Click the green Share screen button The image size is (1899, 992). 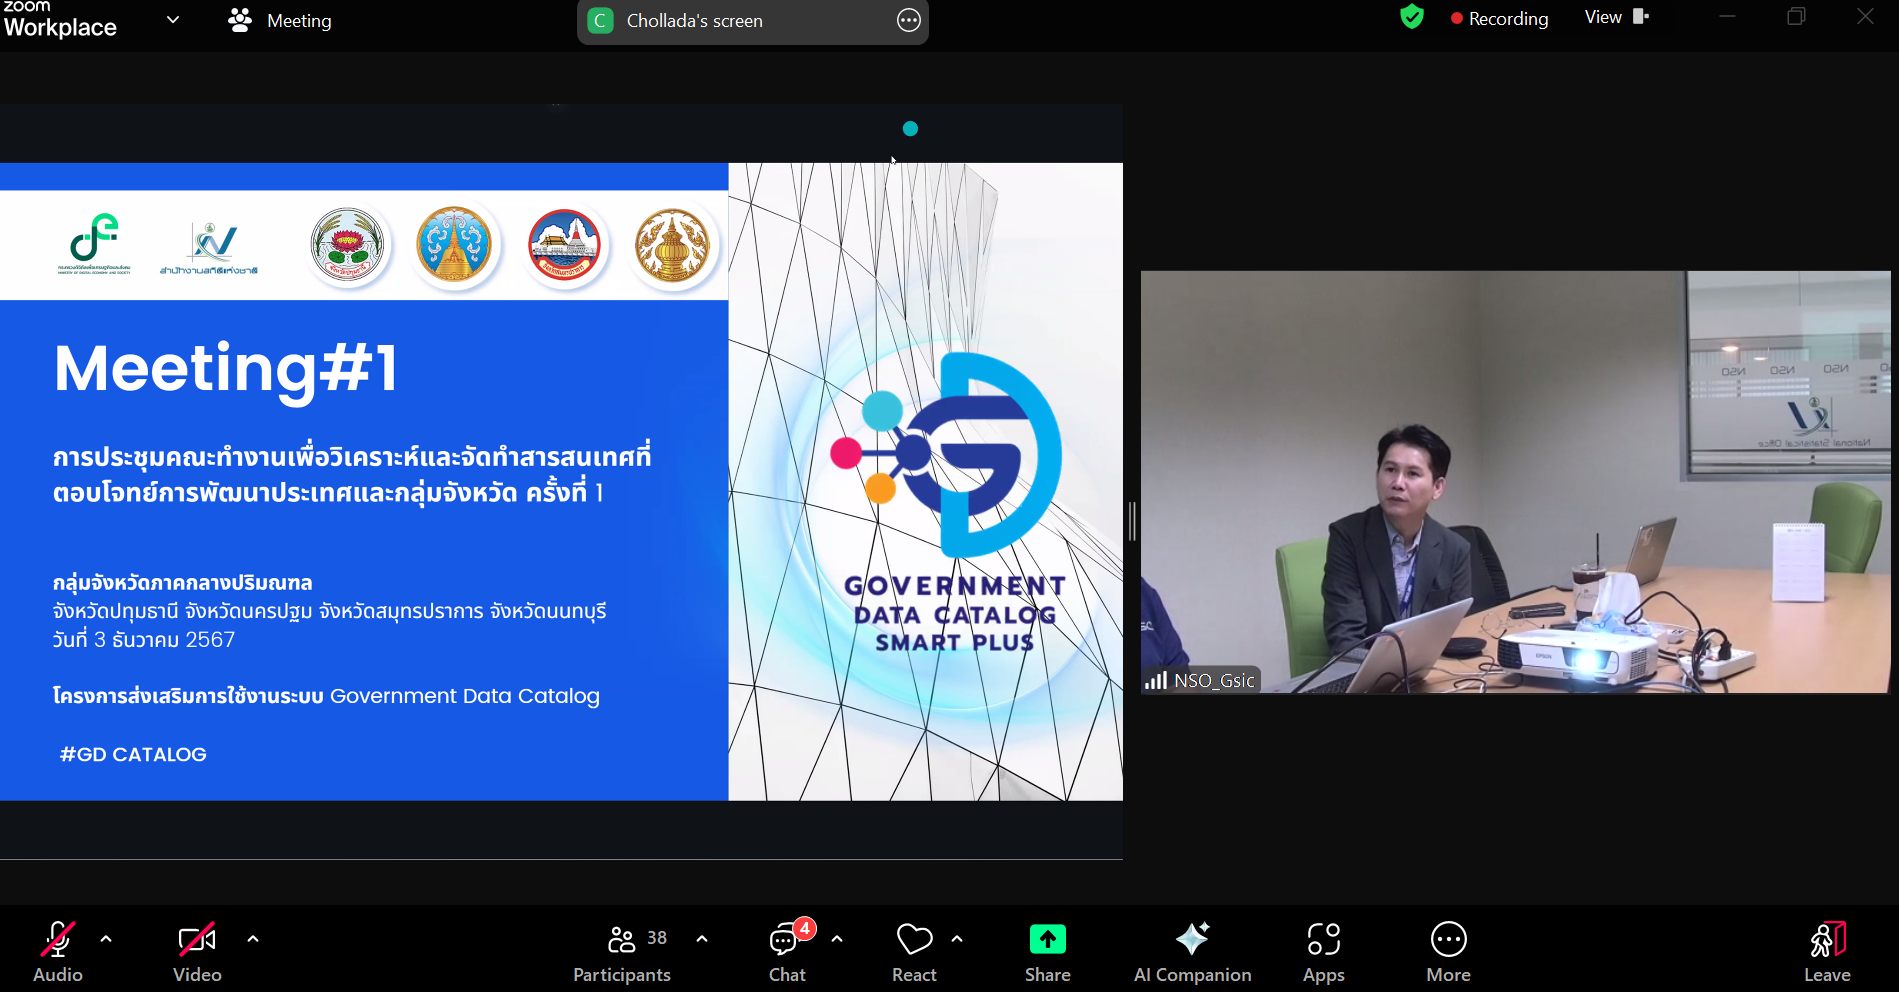pos(1047,951)
